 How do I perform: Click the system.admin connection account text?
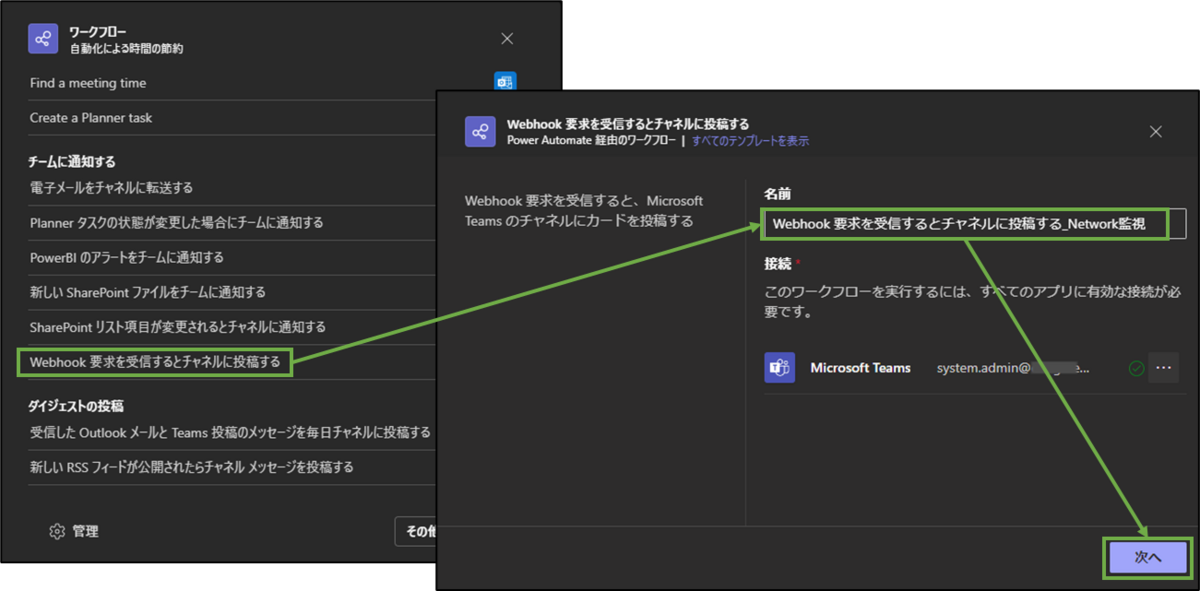click(1013, 368)
